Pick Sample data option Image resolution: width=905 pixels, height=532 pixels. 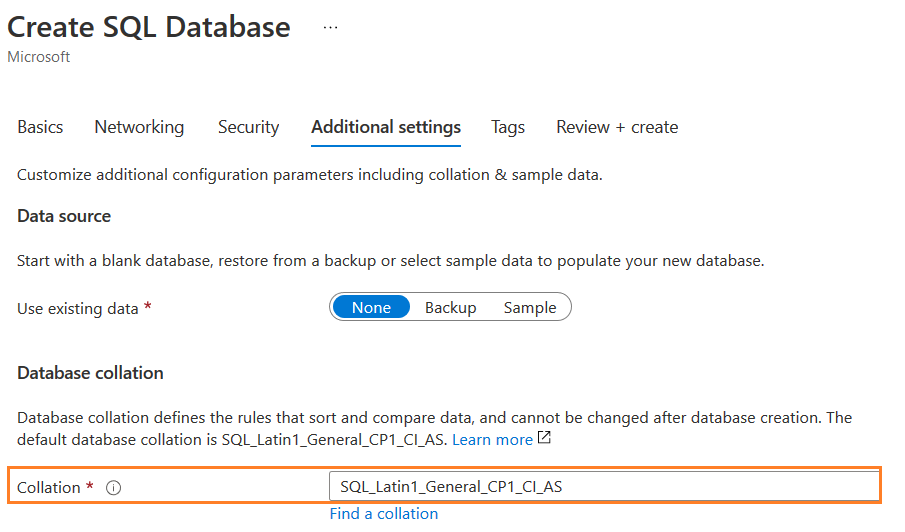click(530, 307)
